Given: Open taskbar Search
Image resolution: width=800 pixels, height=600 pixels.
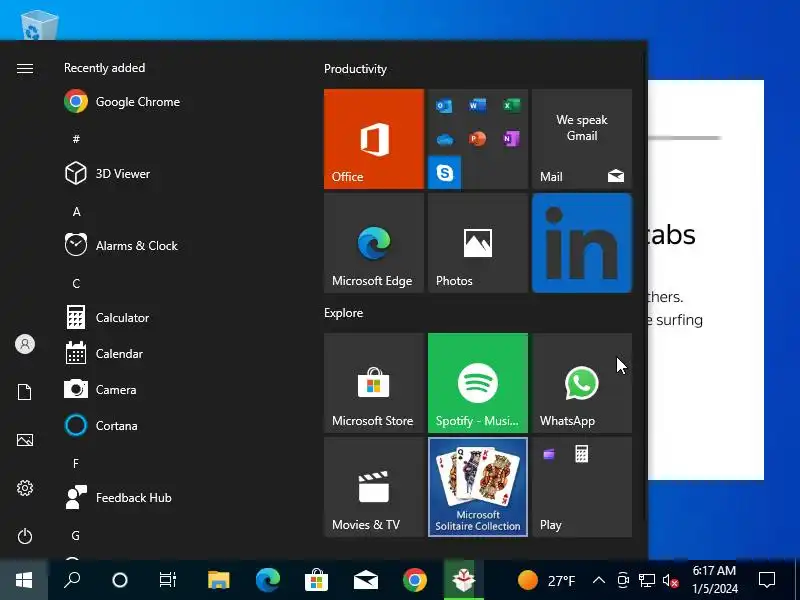Looking at the screenshot, I should click(x=72, y=580).
